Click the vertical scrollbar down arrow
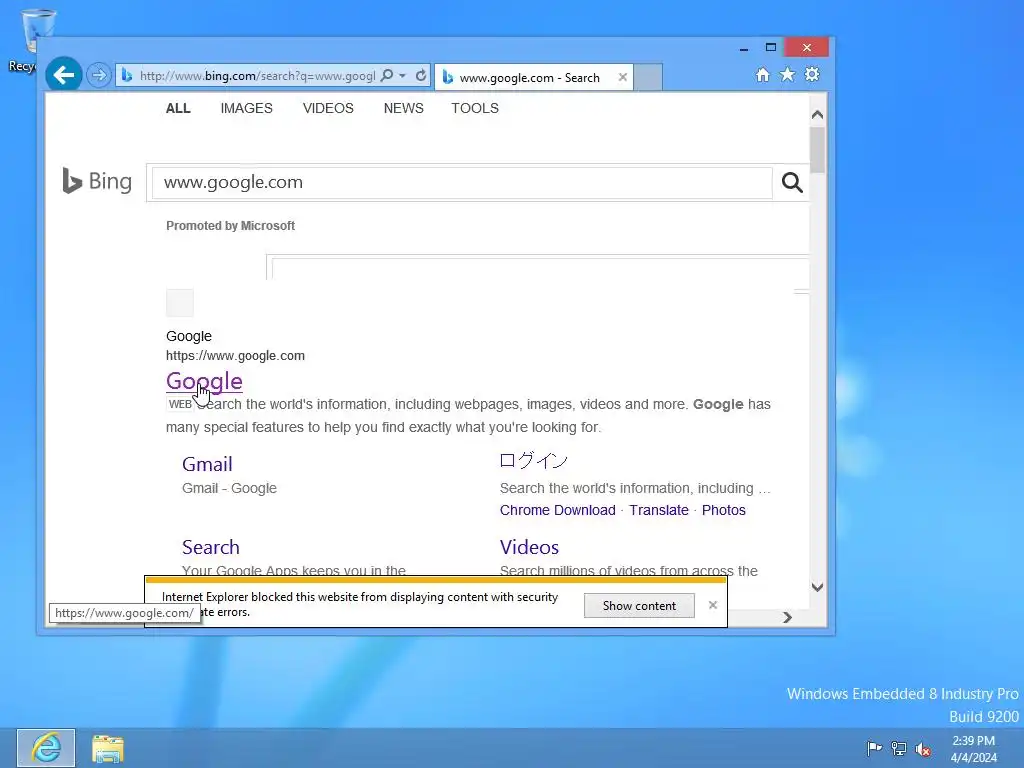 click(817, 587)
